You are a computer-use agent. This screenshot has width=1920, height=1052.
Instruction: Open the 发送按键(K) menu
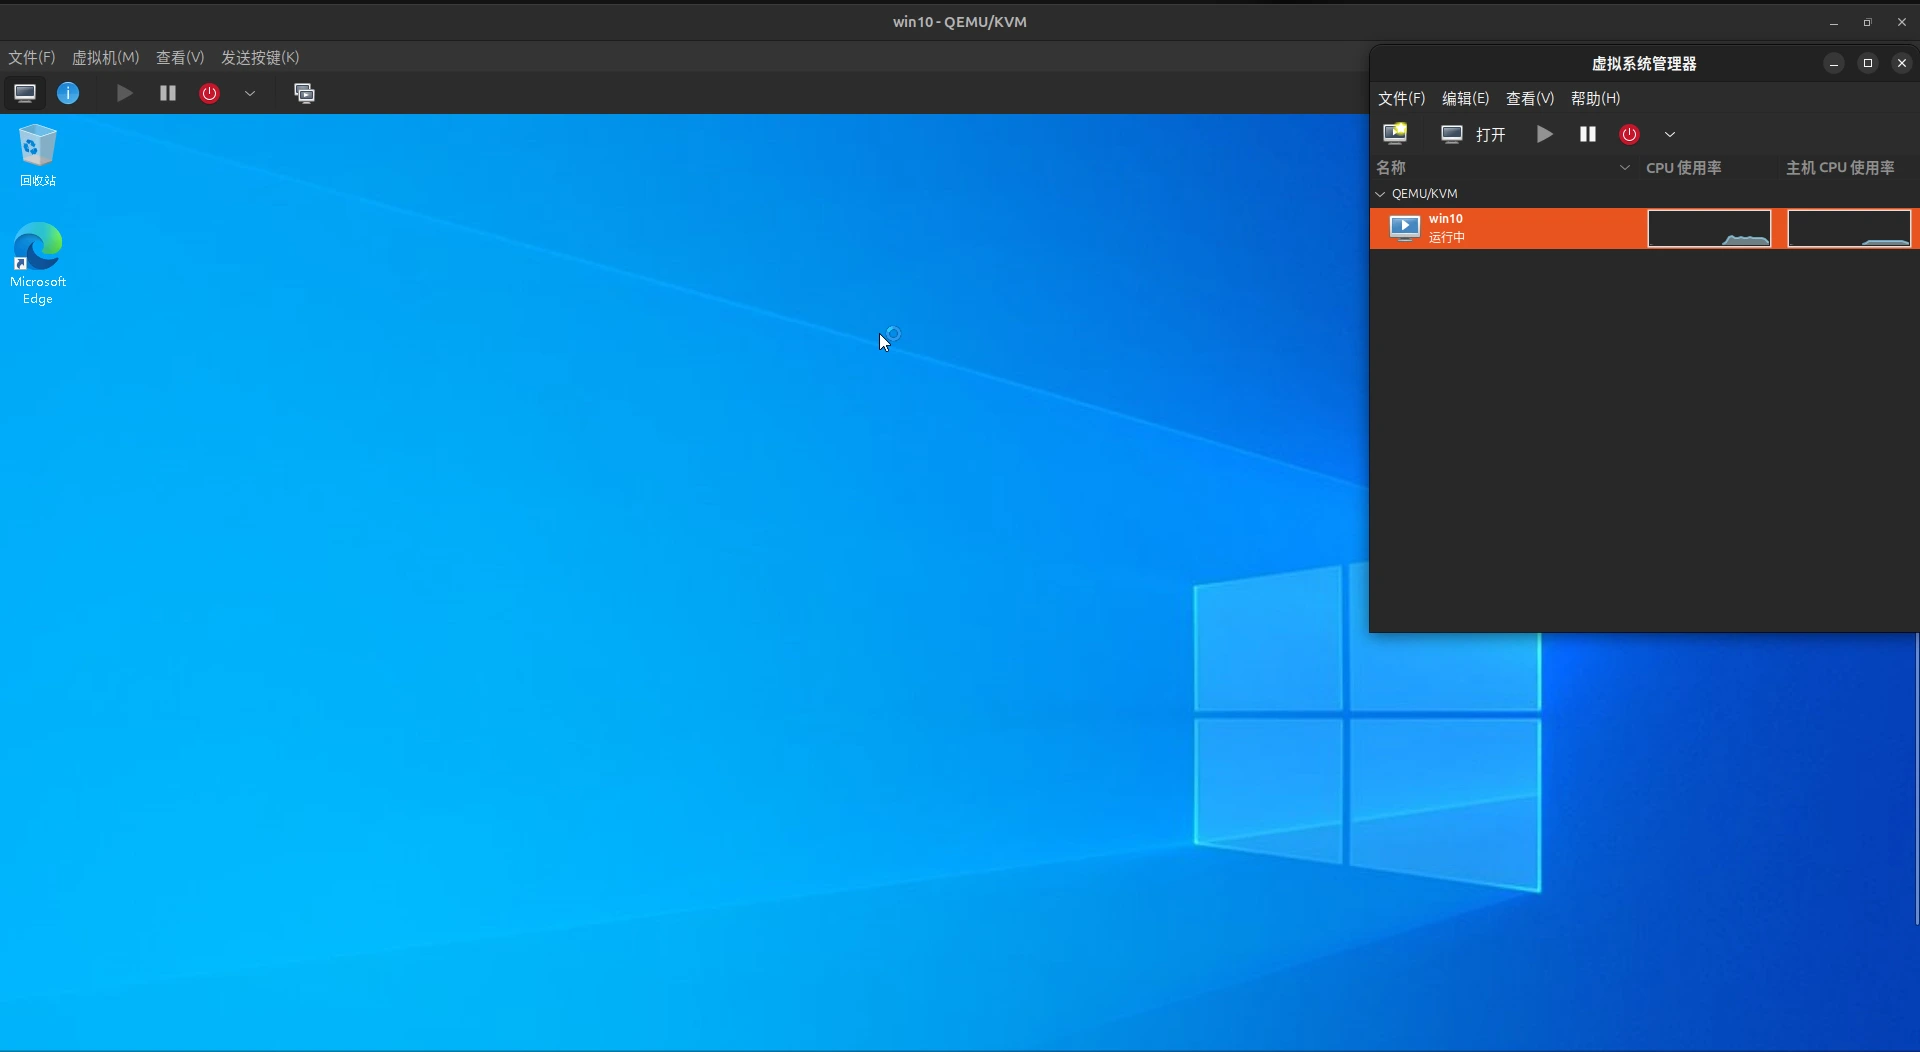pos(260,58)
